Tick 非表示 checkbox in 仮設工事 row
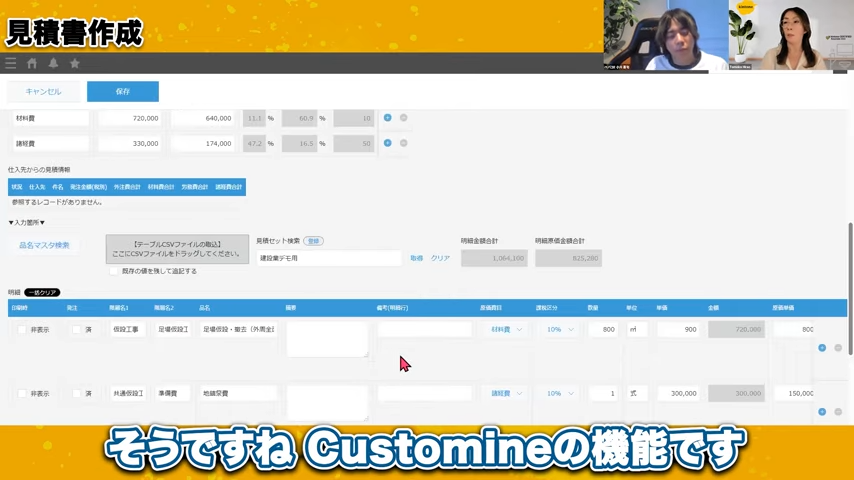The width and height of the screenshot is (854, 480). [22, 330]
